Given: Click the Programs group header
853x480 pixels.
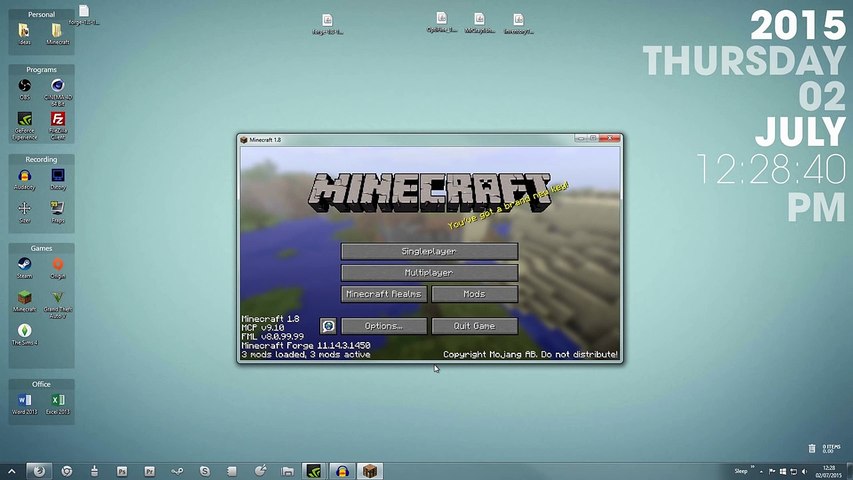Looking at the screenshot, I should [x=41, y=70].
